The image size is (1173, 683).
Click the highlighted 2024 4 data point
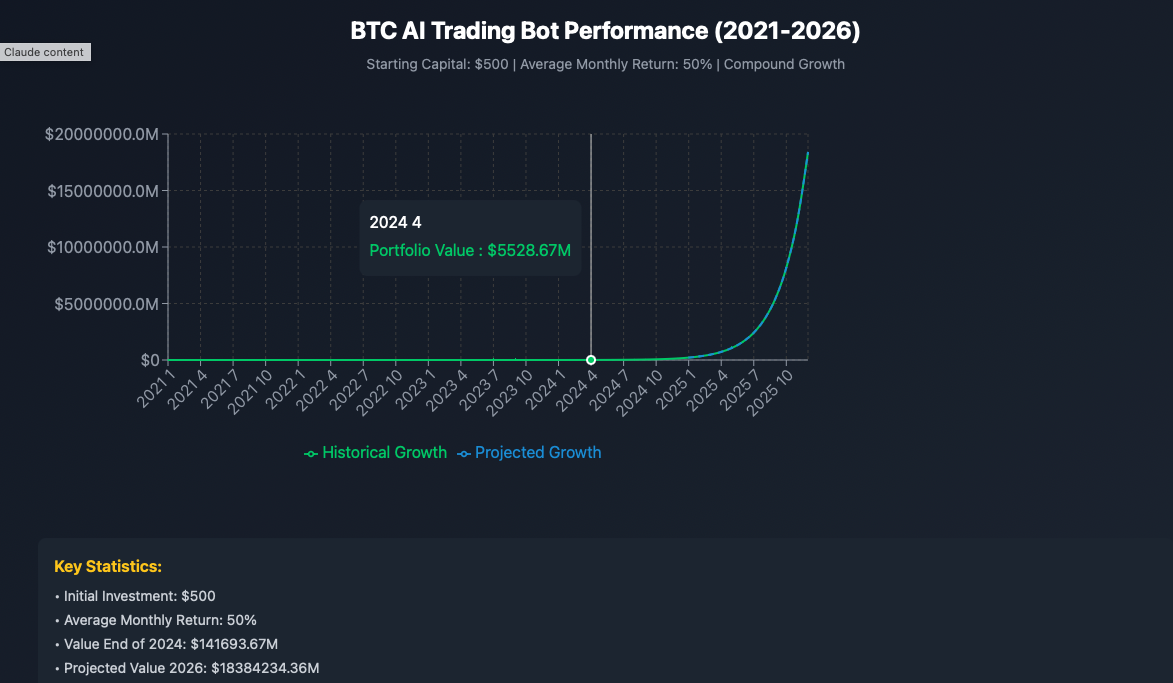(x=591, y=360)
